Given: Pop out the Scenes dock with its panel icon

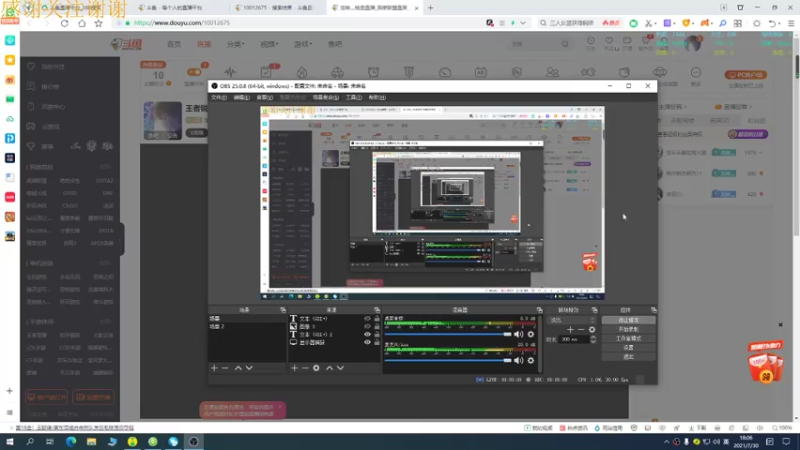Looking at the screenshot, I should pos(283,310).
